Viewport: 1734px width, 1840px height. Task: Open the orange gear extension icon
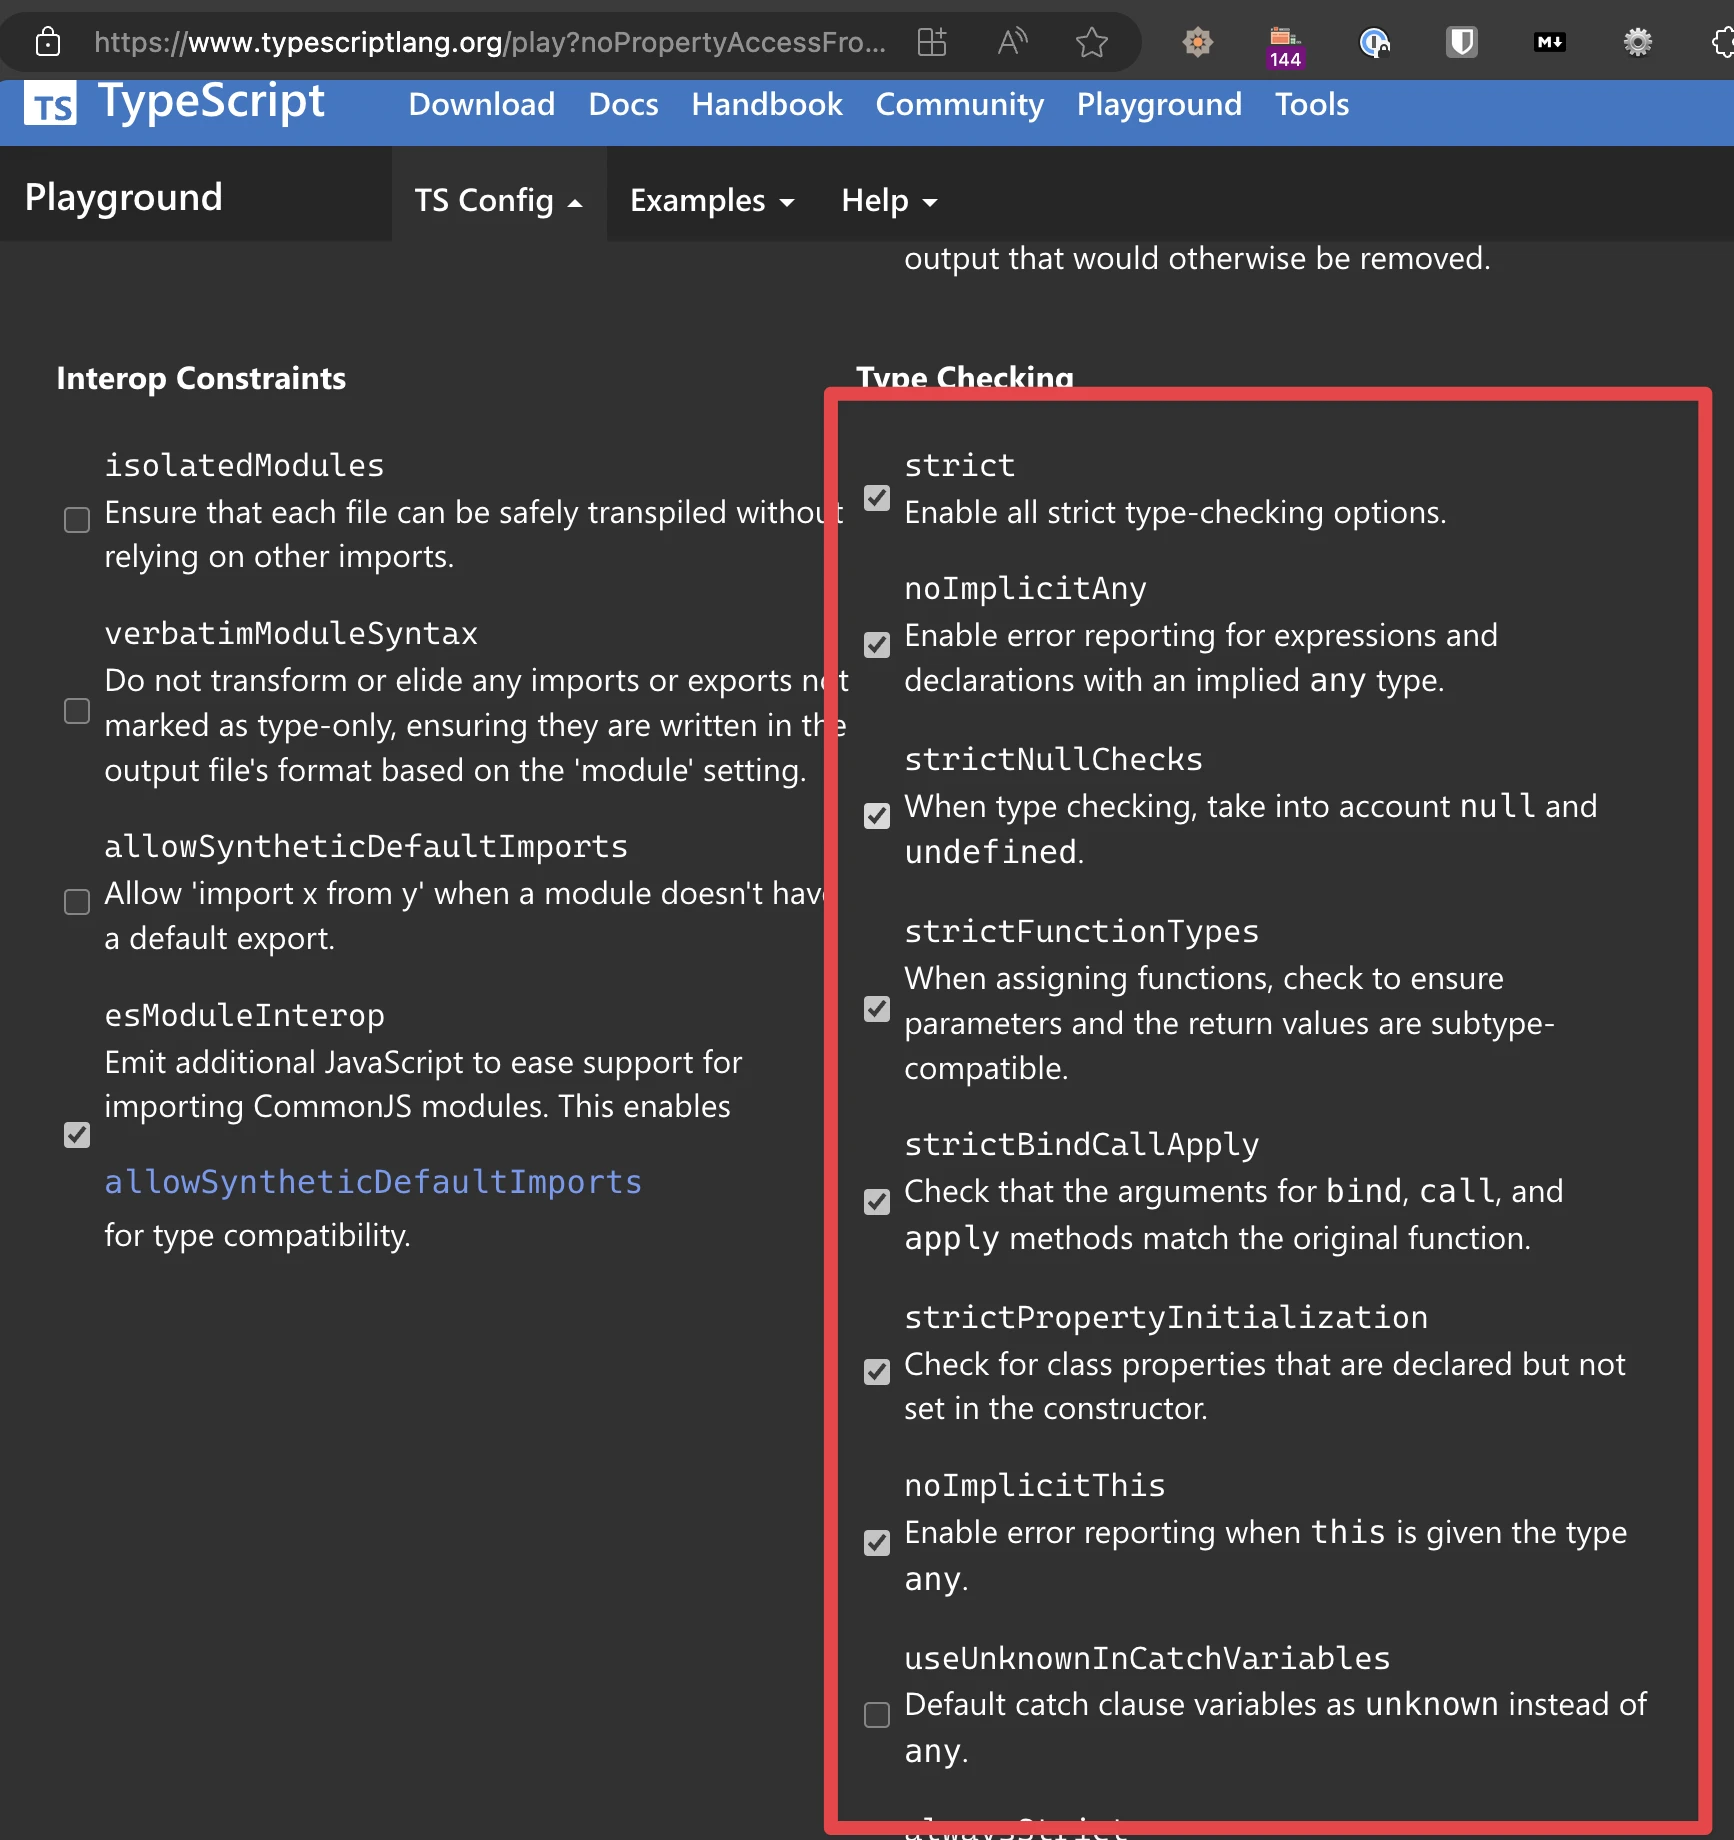pyautogui.click(x=1197, y=42)
